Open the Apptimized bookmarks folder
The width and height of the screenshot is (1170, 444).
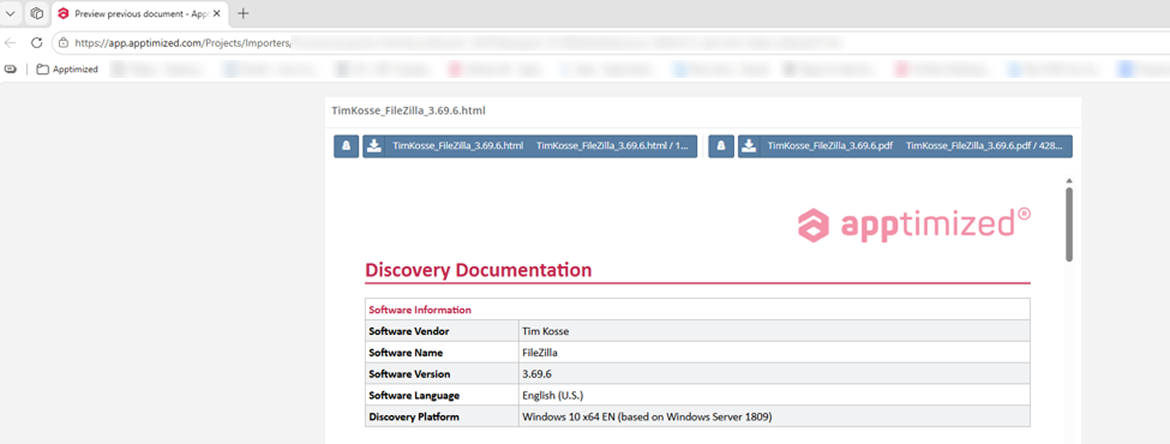click(68, 69)
